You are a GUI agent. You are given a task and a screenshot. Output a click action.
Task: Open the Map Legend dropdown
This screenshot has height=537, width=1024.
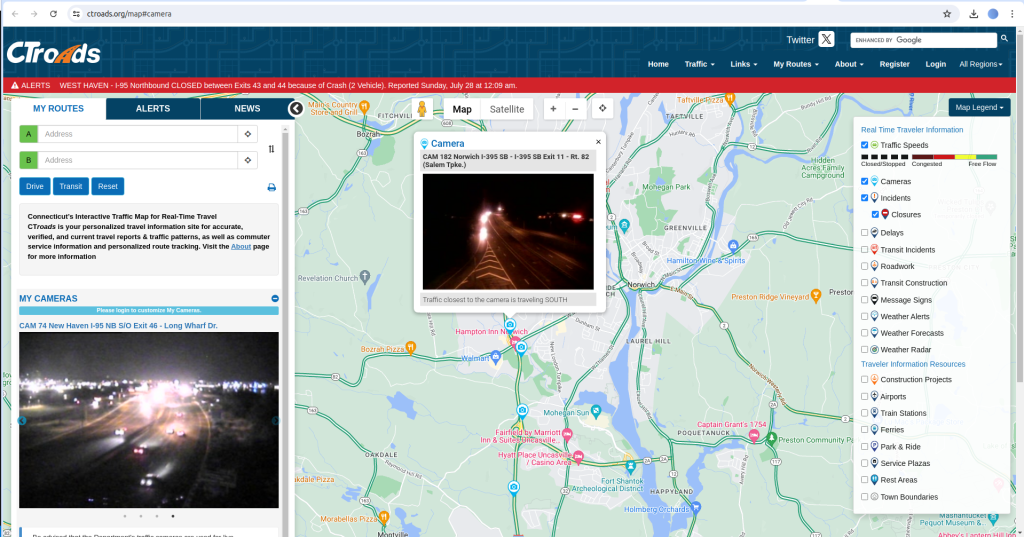coord(979,107)
